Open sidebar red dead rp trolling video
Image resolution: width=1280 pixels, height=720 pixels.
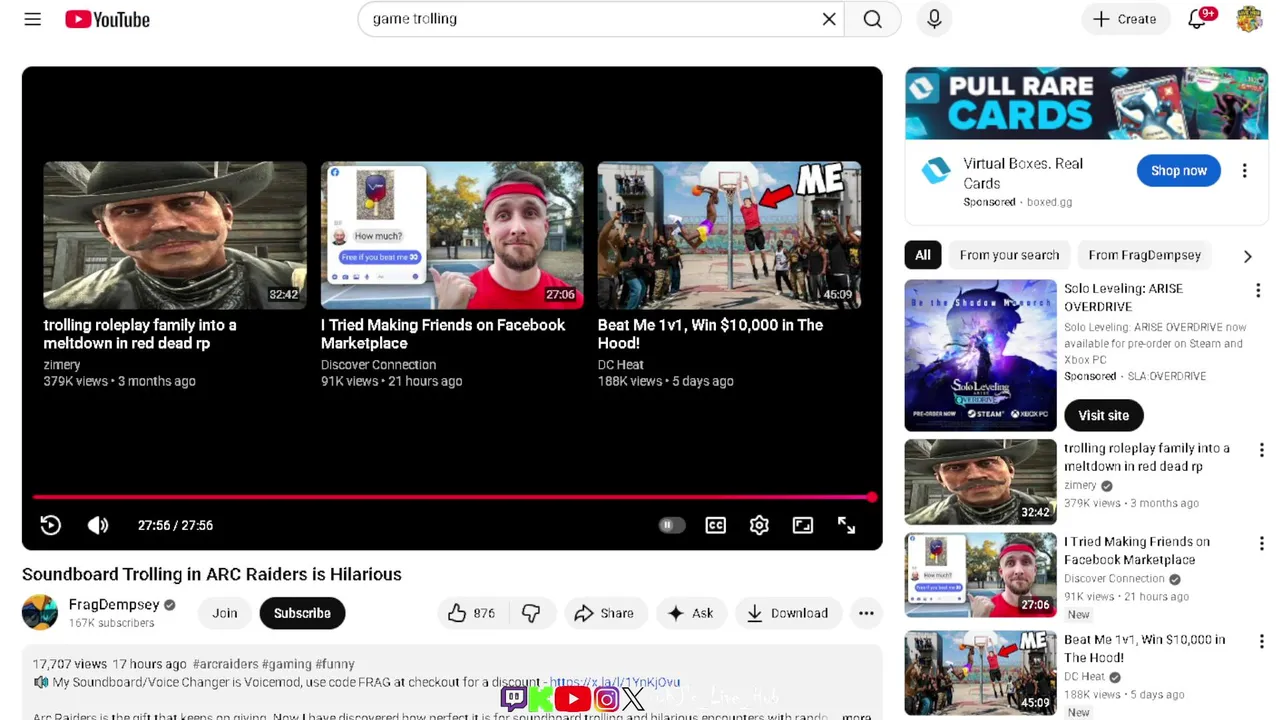click(980, 482)
